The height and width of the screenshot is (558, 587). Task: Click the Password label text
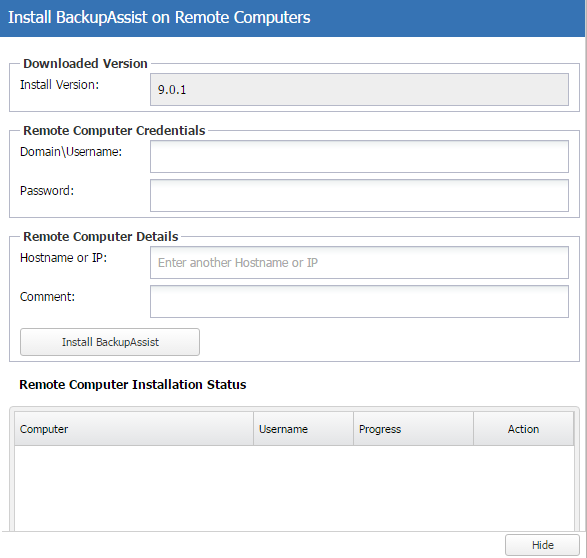point(47,190)
